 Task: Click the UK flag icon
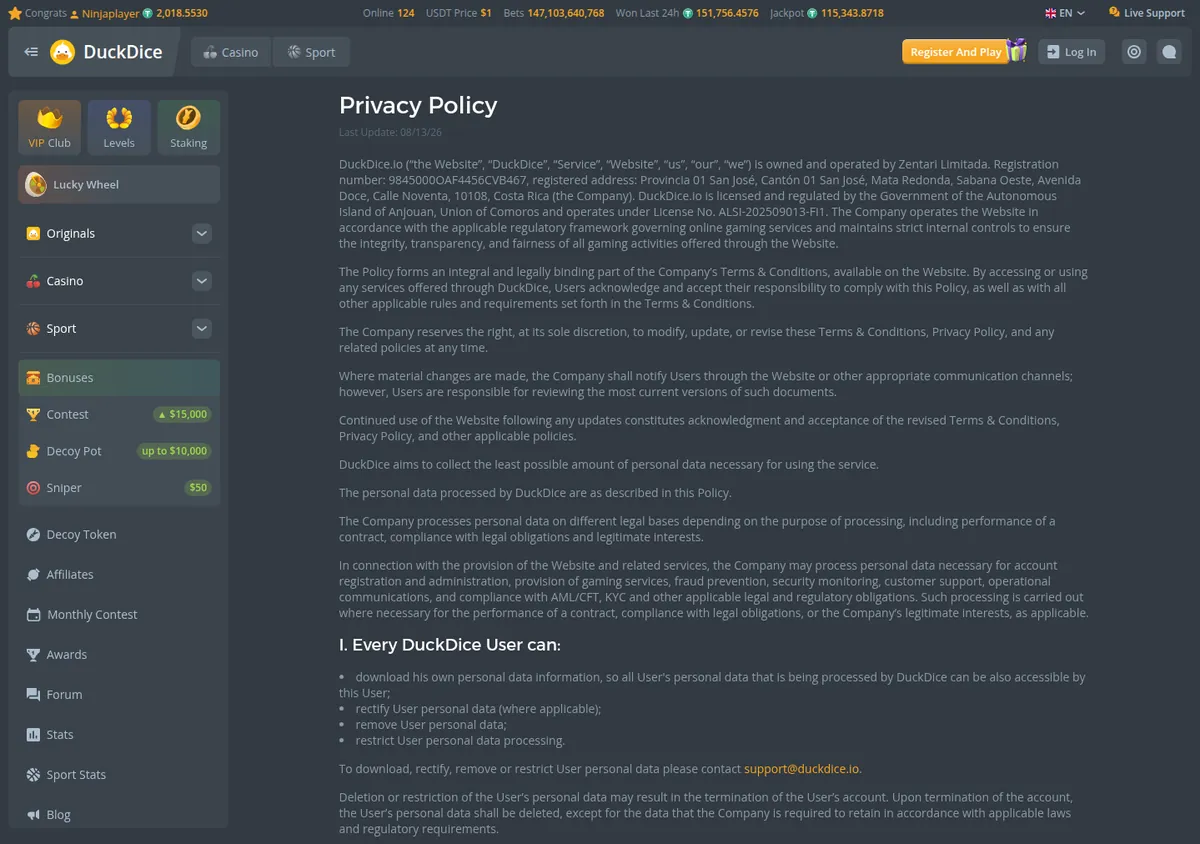click(x=1051, y=13)
